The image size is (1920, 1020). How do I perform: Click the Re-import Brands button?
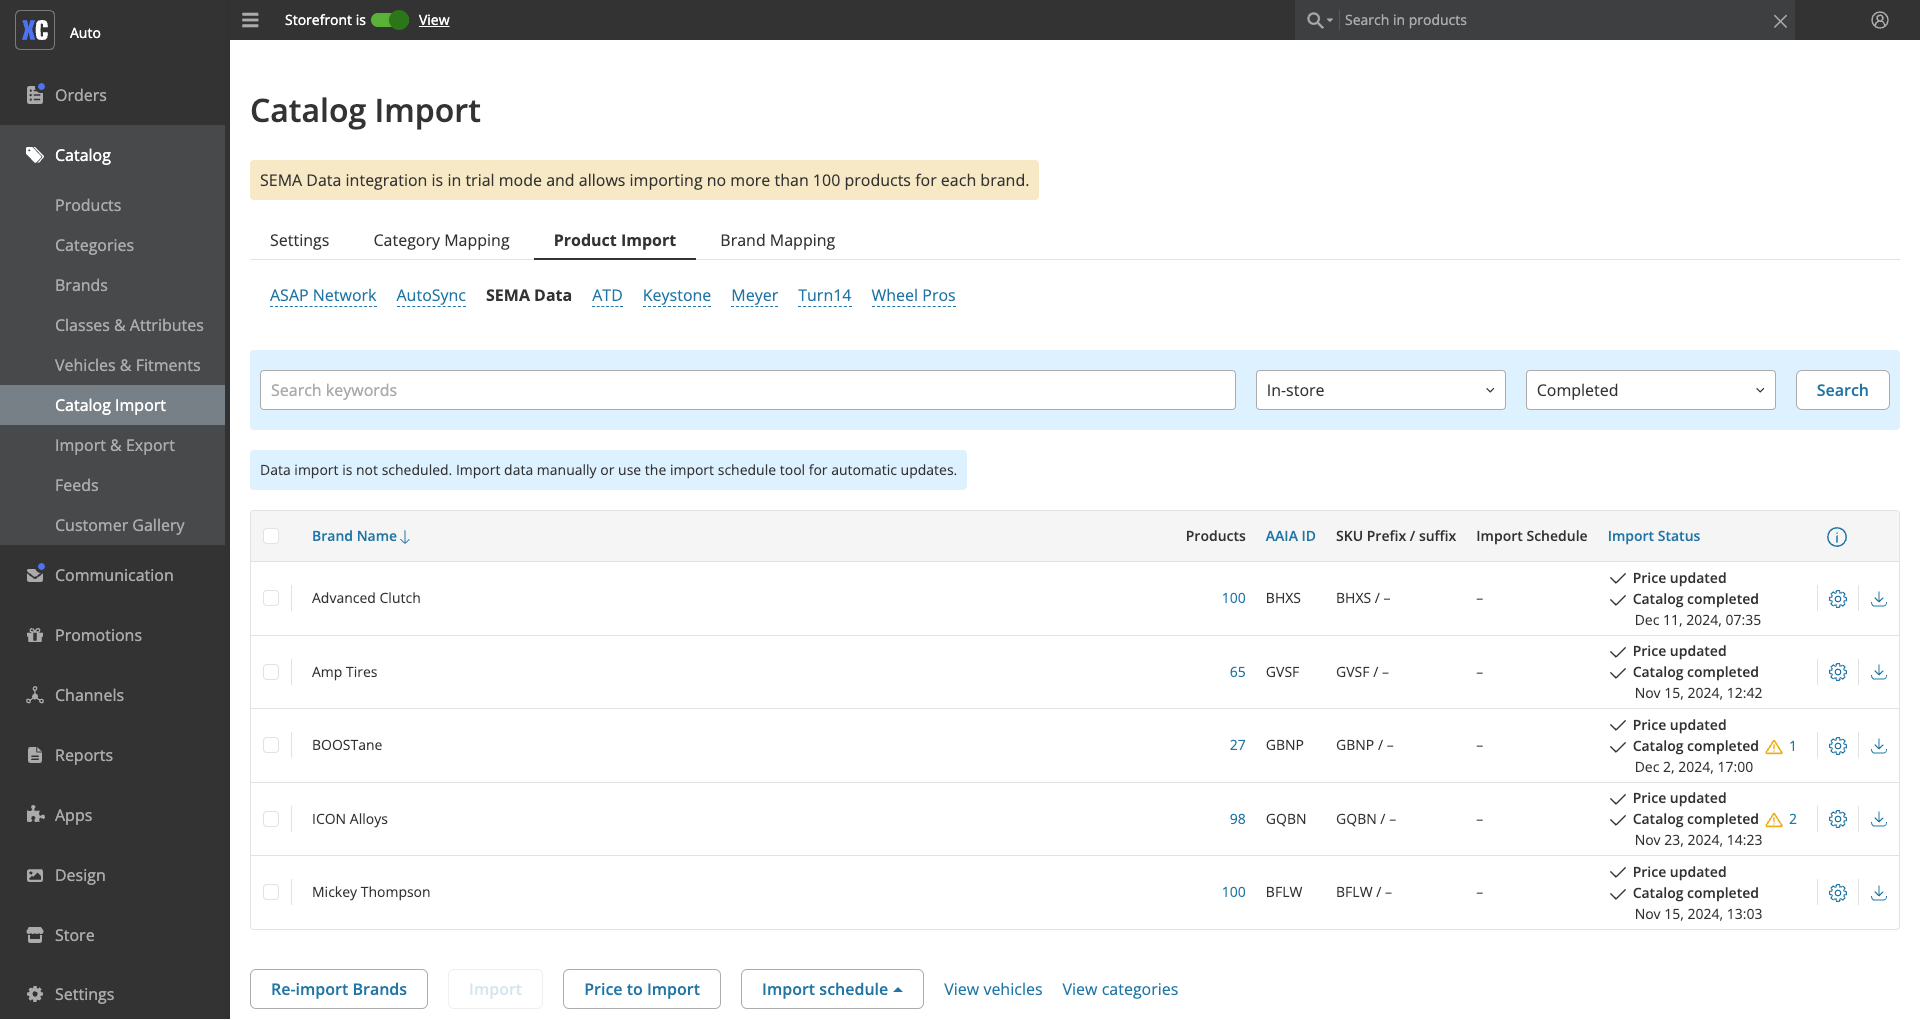click(x=339, y=989)
